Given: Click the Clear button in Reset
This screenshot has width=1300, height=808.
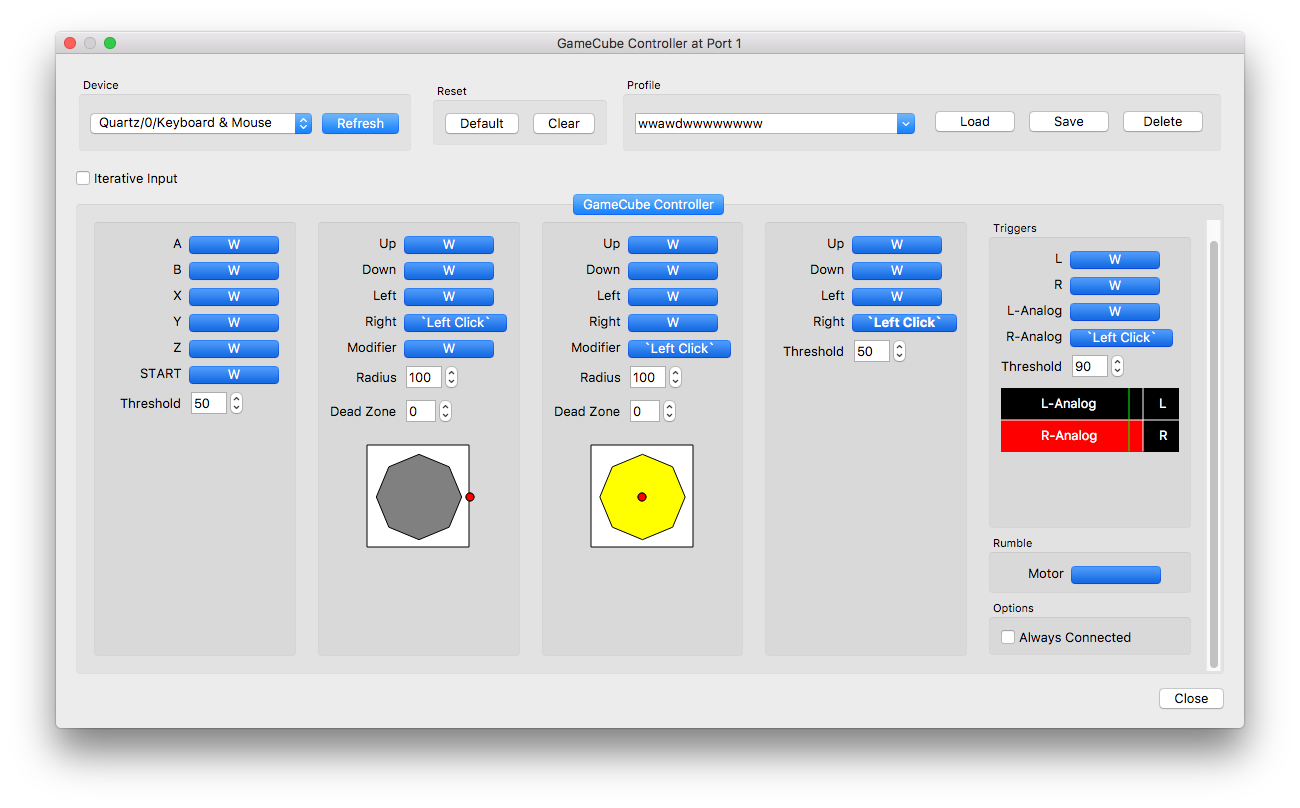Looking at the screenshot, I should click(564, 123).
